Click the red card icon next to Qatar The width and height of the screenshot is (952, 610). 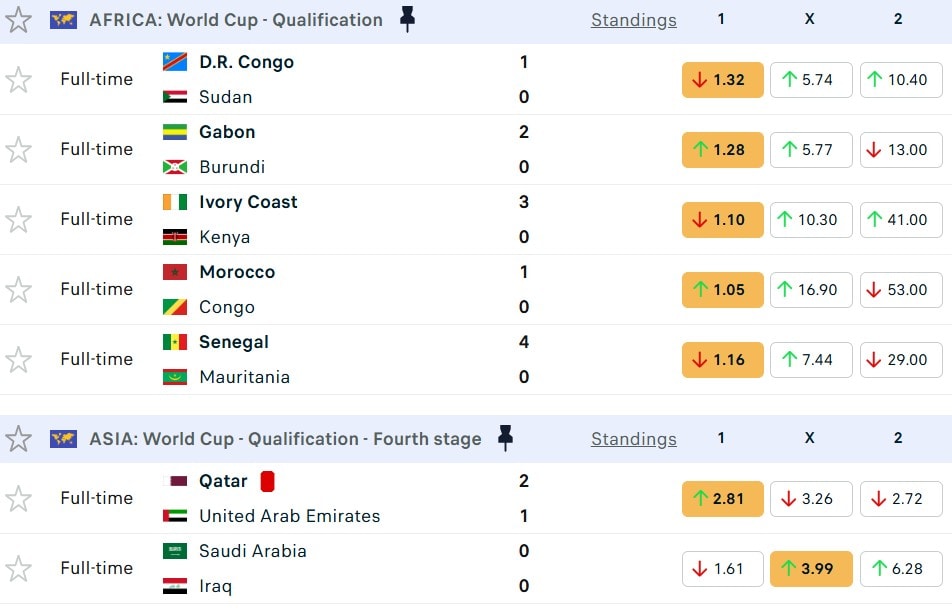pos(267,481)
